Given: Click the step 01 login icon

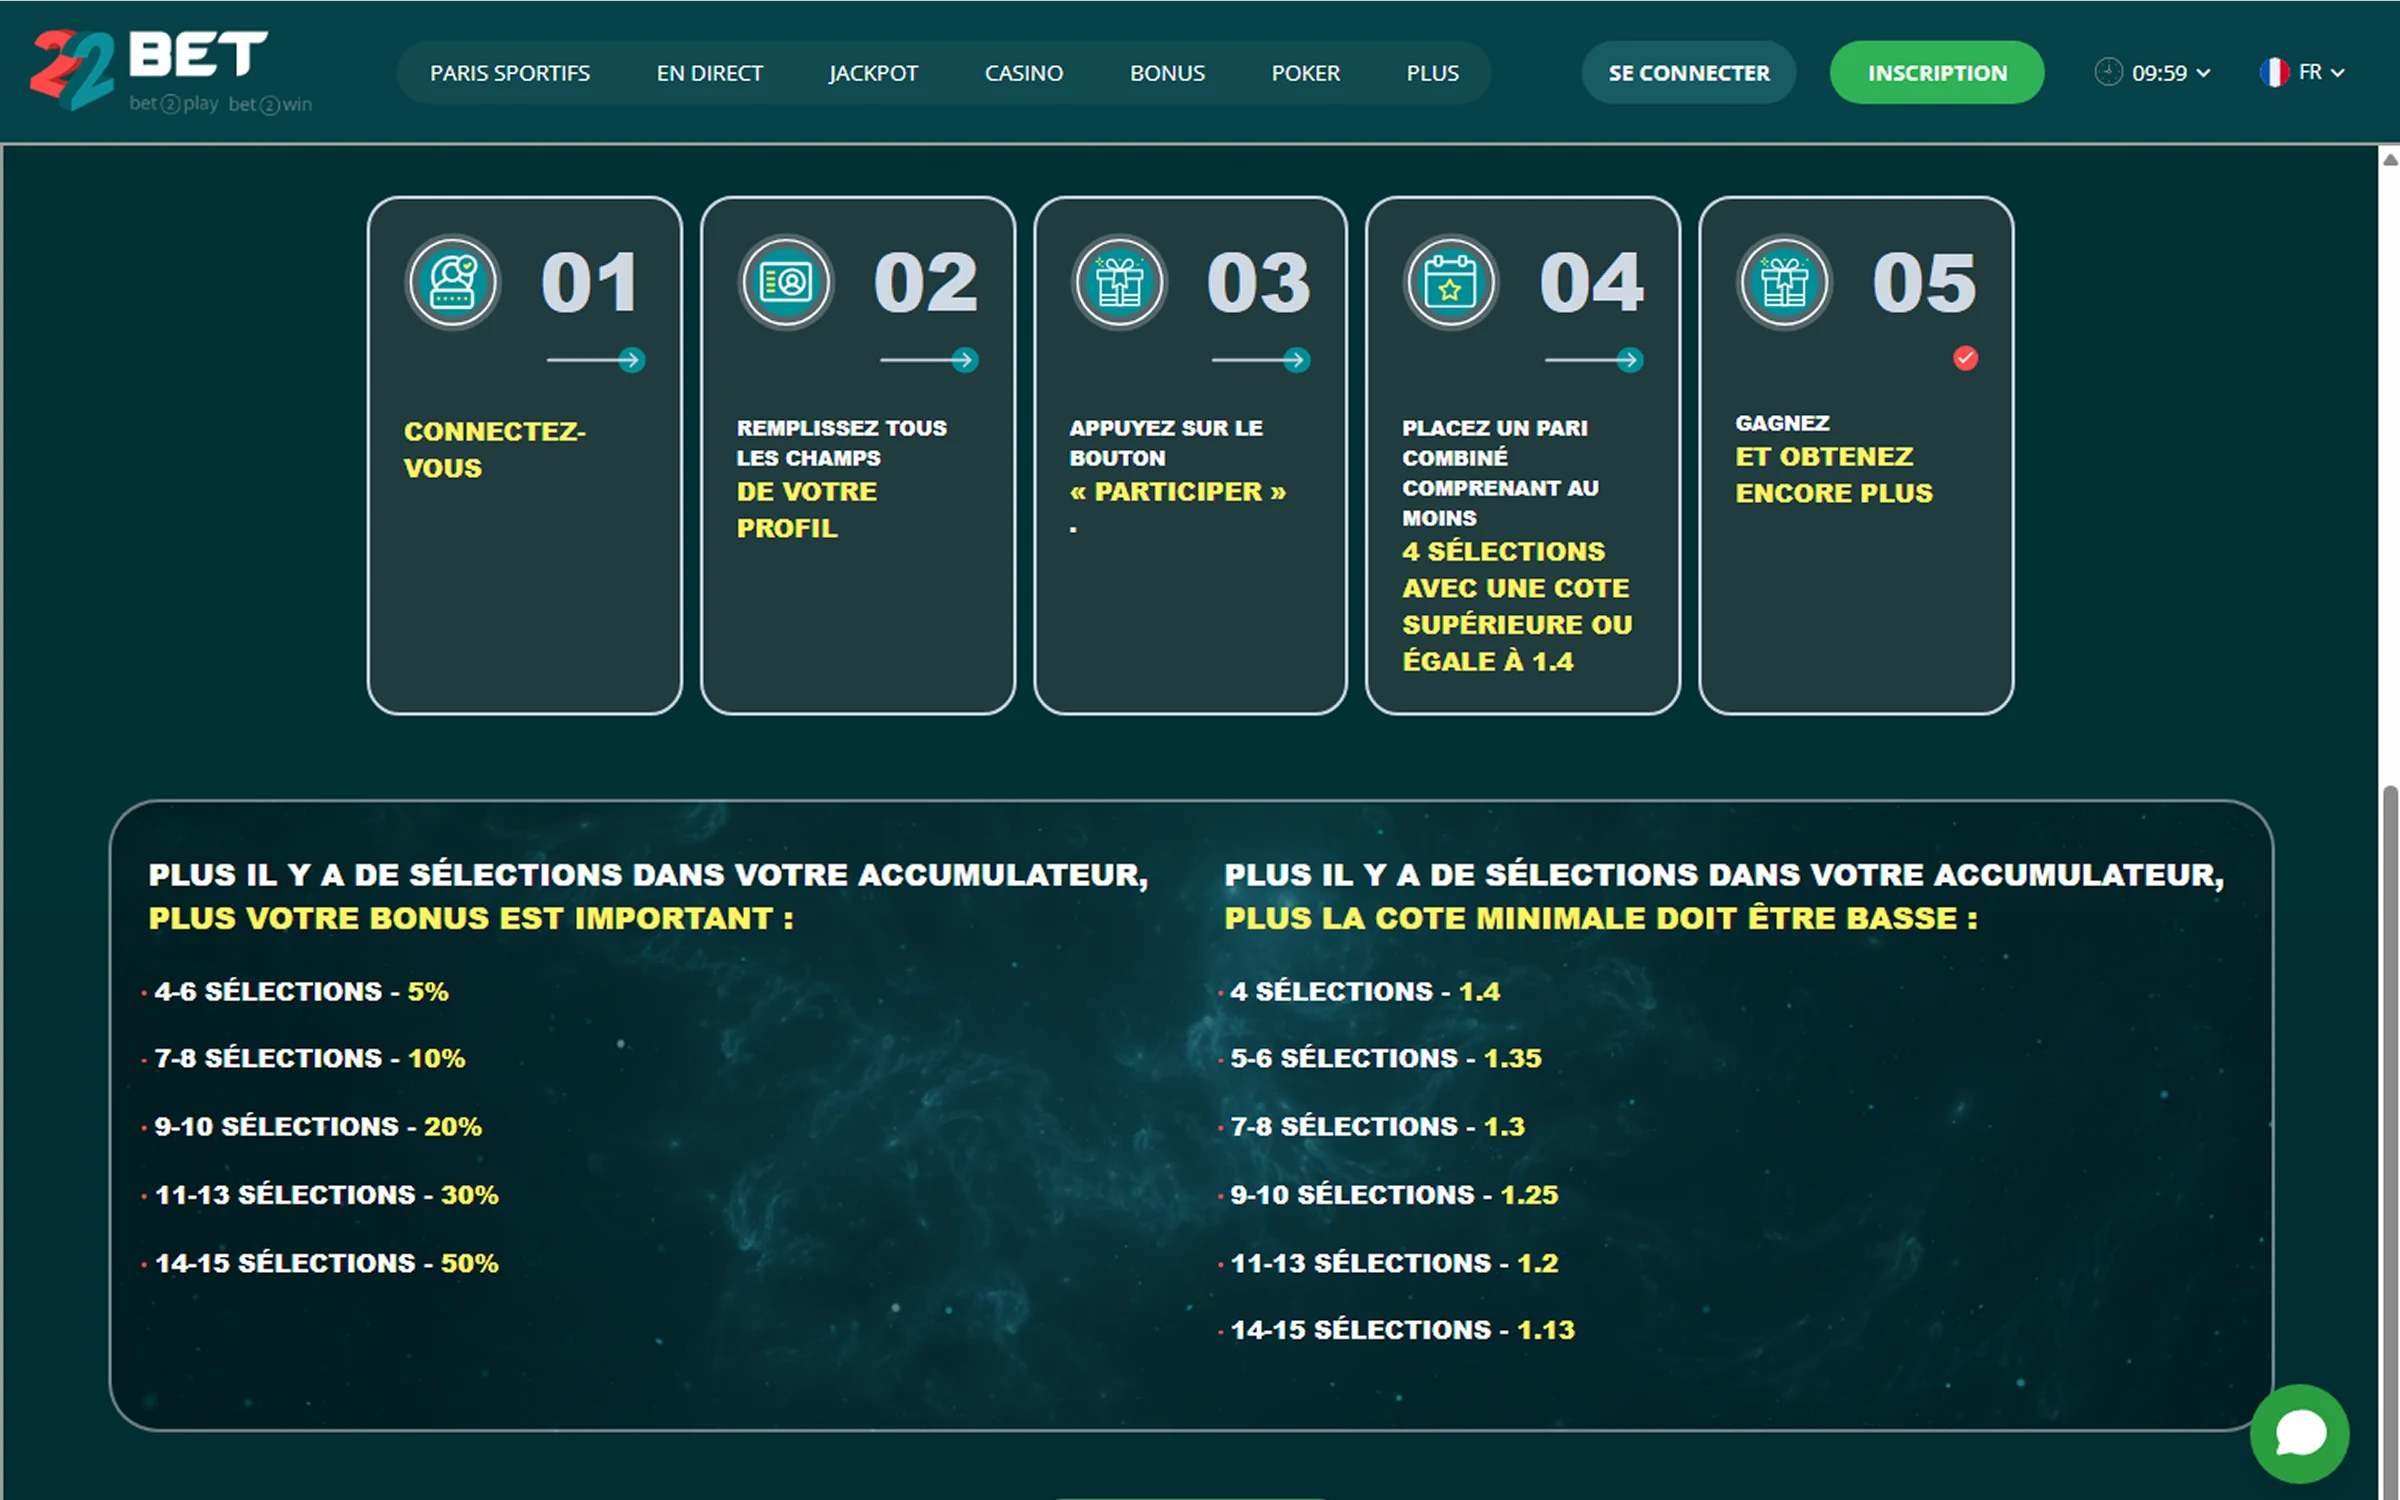Looking at the screenshot, I should pos(452,283).
